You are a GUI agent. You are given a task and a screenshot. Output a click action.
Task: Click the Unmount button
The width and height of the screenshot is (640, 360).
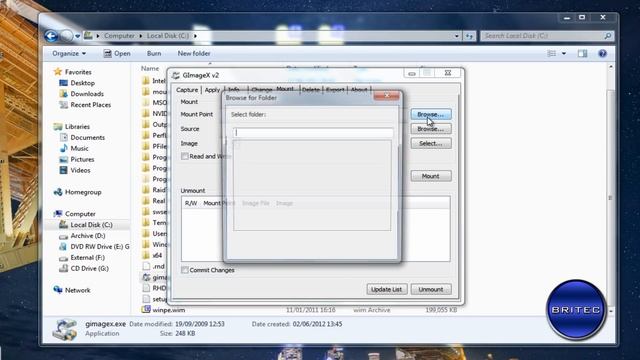click(x=431, y=289)
